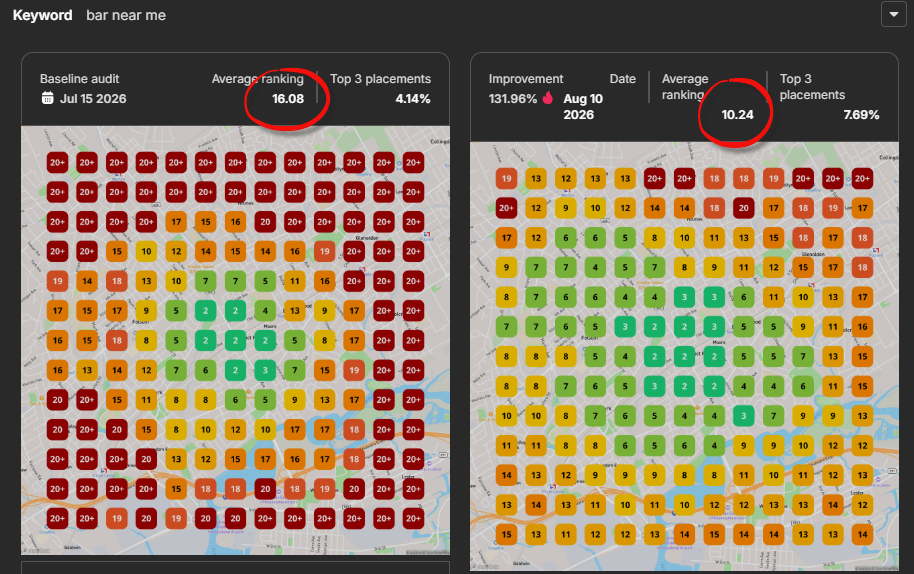914x574 pixels.
Task: Select the rank 16 marker in Aug 10 map
Action: [x=862, y=327]
